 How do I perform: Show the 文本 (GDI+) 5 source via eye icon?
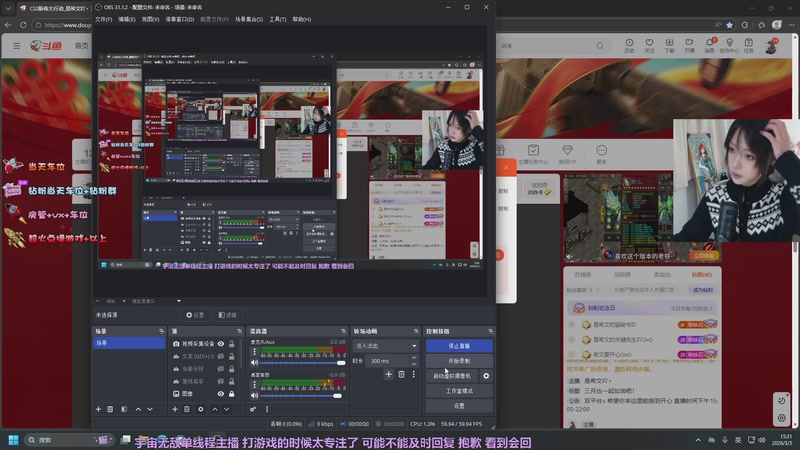click(221, 356)
